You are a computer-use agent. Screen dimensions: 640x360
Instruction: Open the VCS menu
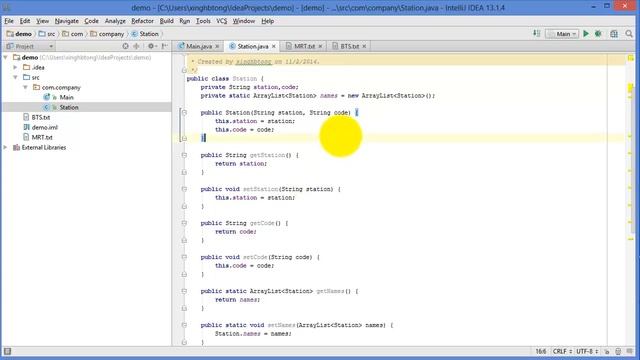[222, 21]
